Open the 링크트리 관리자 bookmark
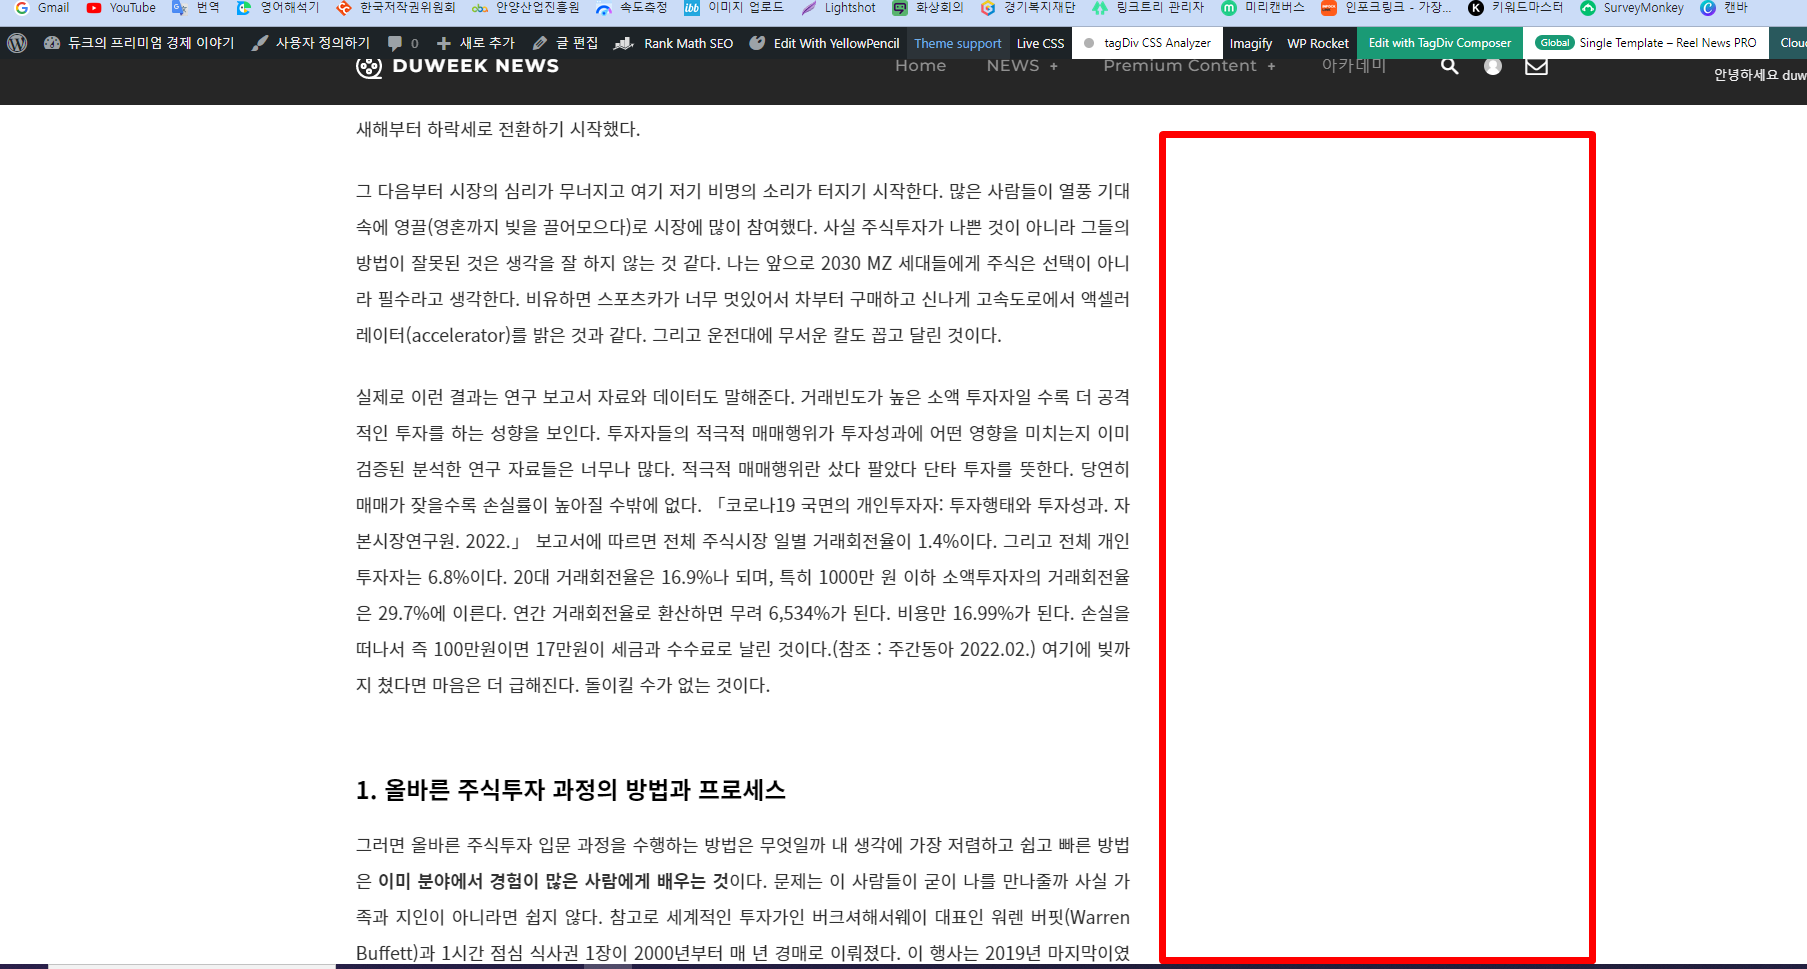1807x969 pixels. [x=1148, y=8]
